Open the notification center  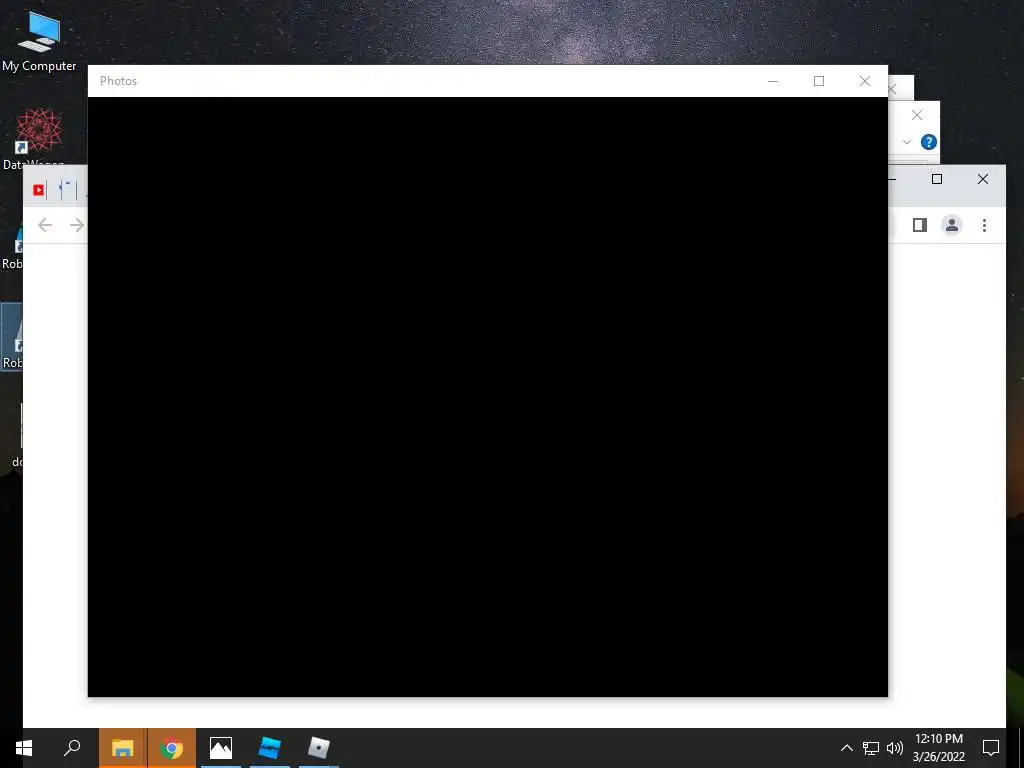[x=991, y=748]
